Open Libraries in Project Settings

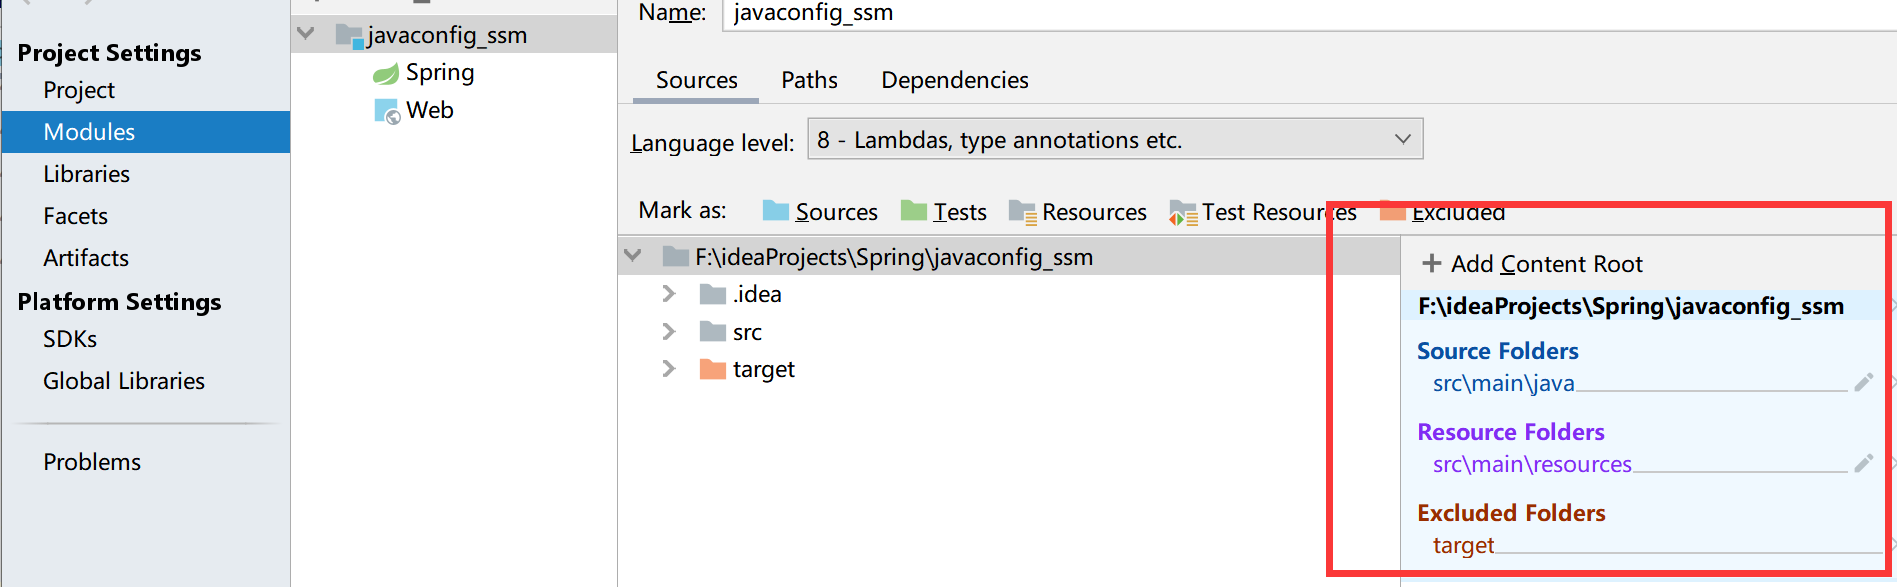[x=86, y=174]
